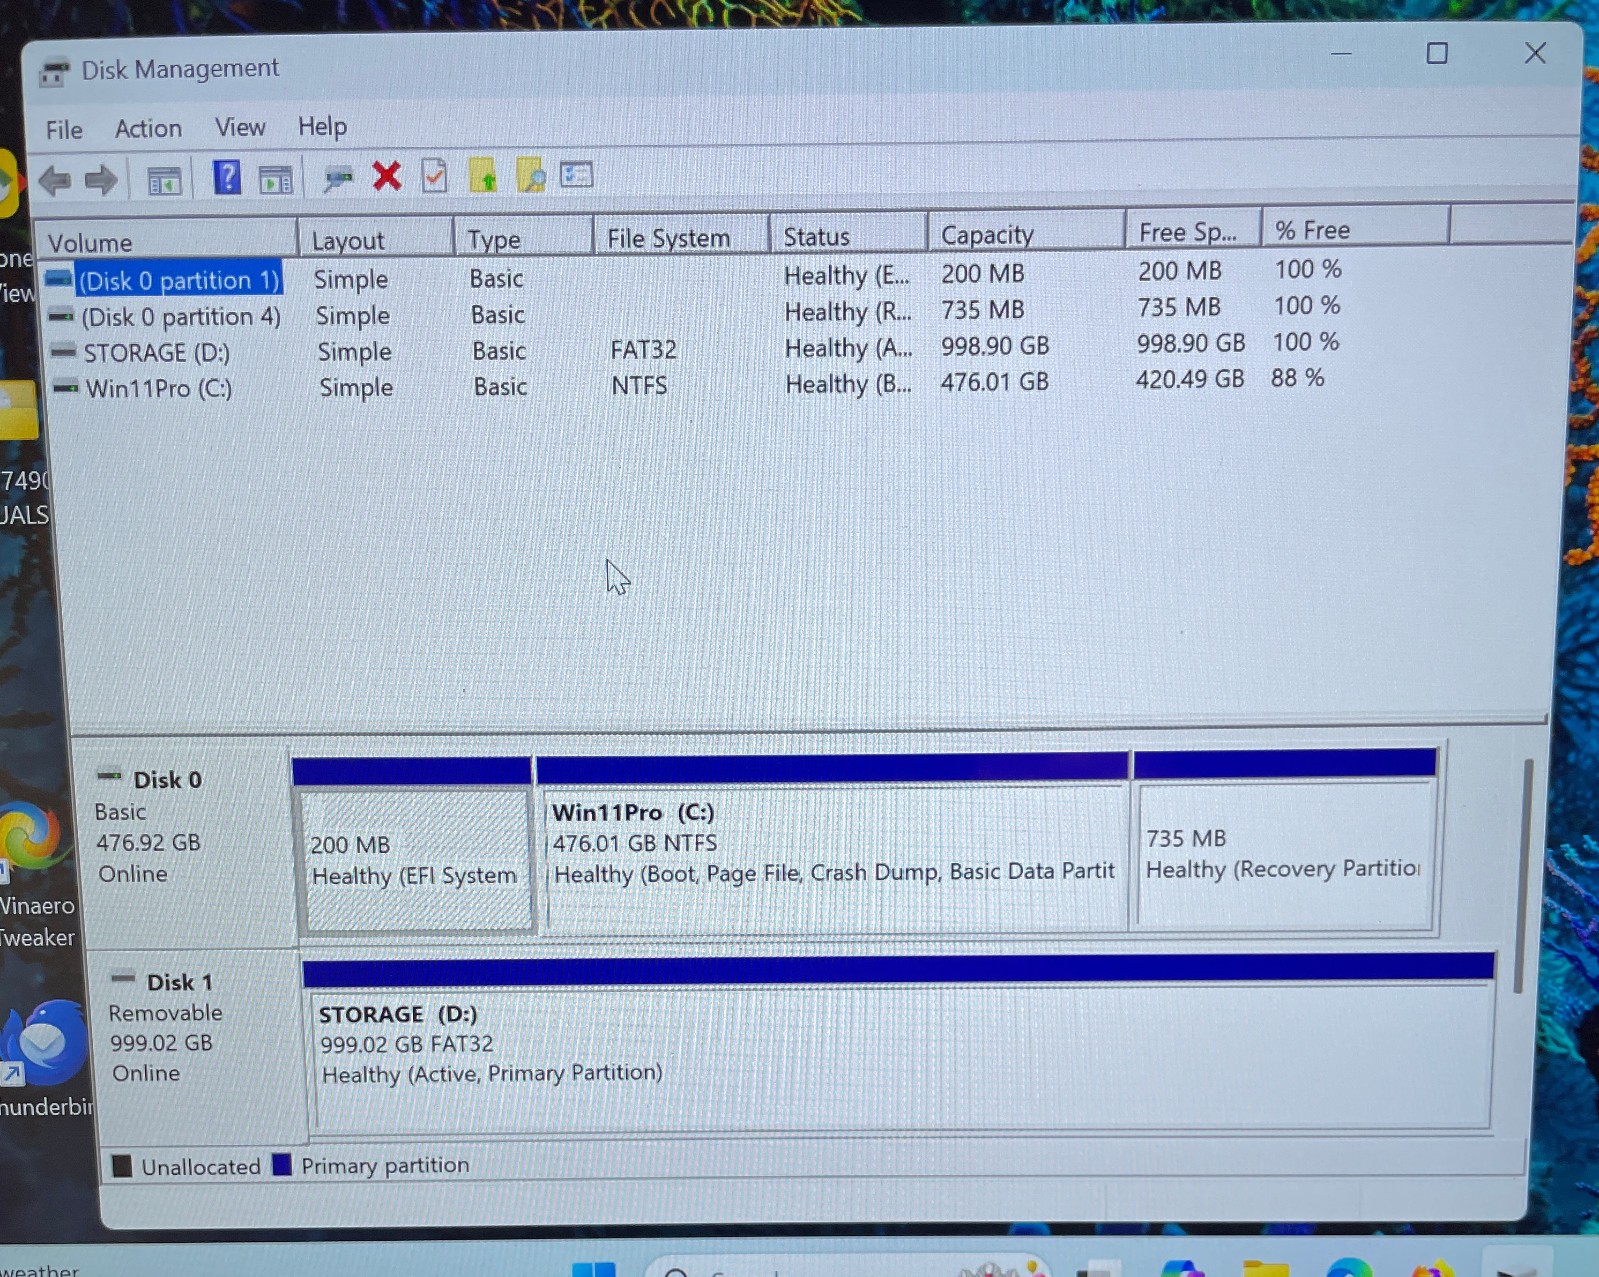The width and height of the screenshot is (1599, 1277).
Task: Click the settings list toolbar icon
Action: point(577,175)
